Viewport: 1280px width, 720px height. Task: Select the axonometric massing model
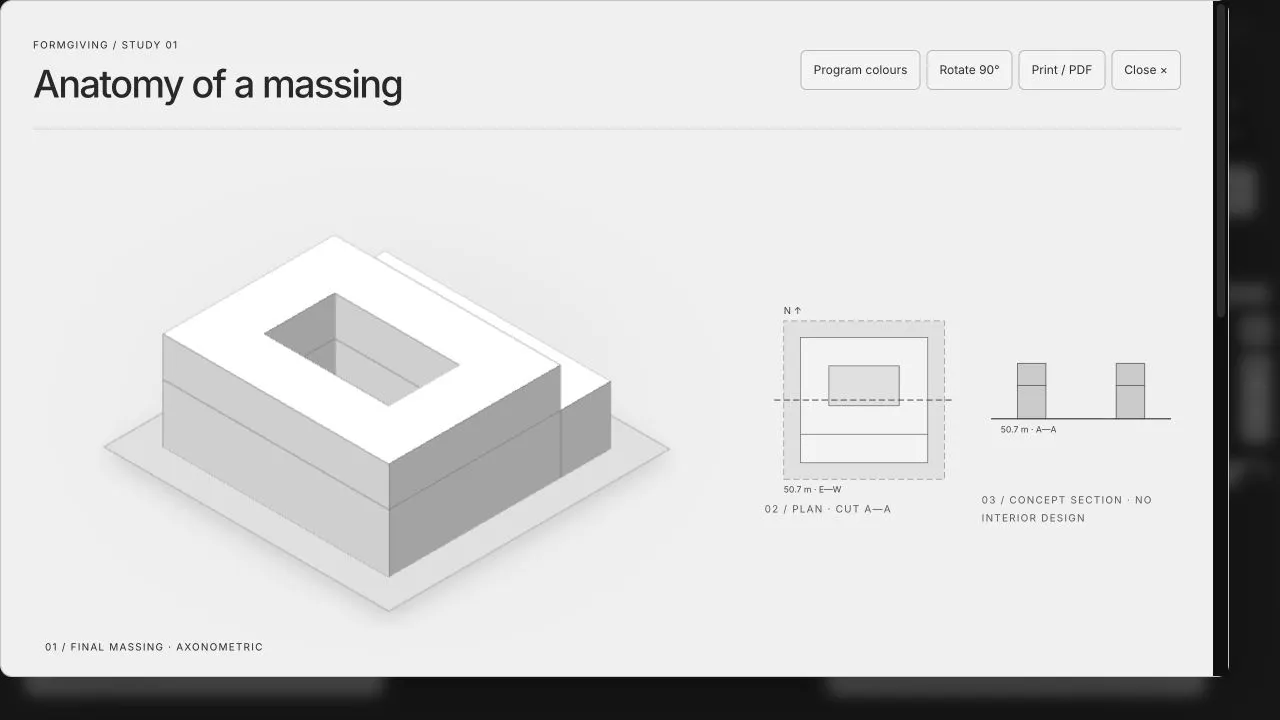tap(387, 422)
